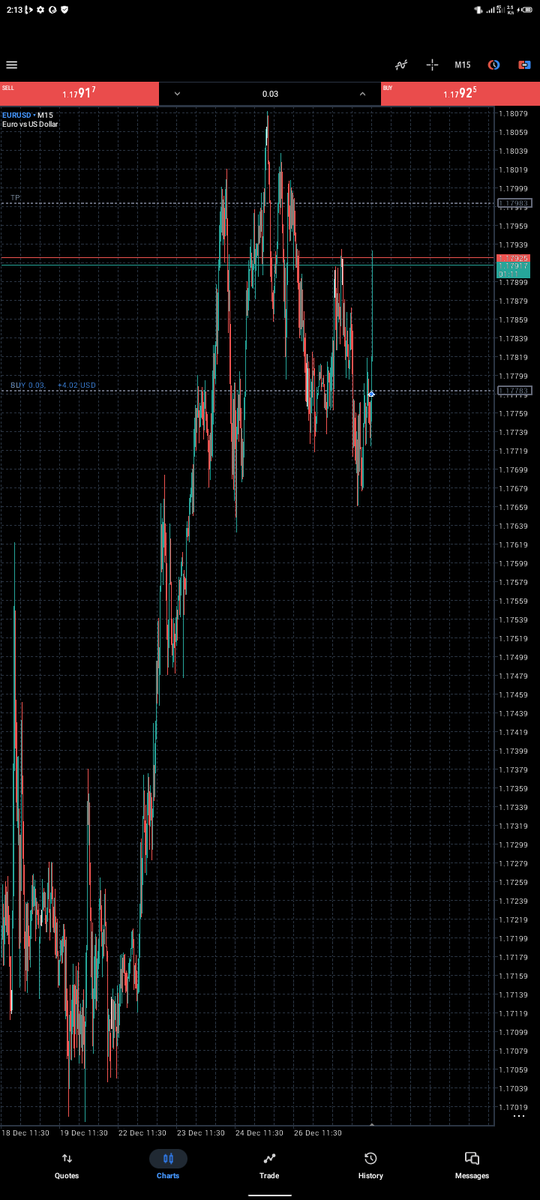Select the TP level line label
540x1200 pixels.
pos(15,198)
